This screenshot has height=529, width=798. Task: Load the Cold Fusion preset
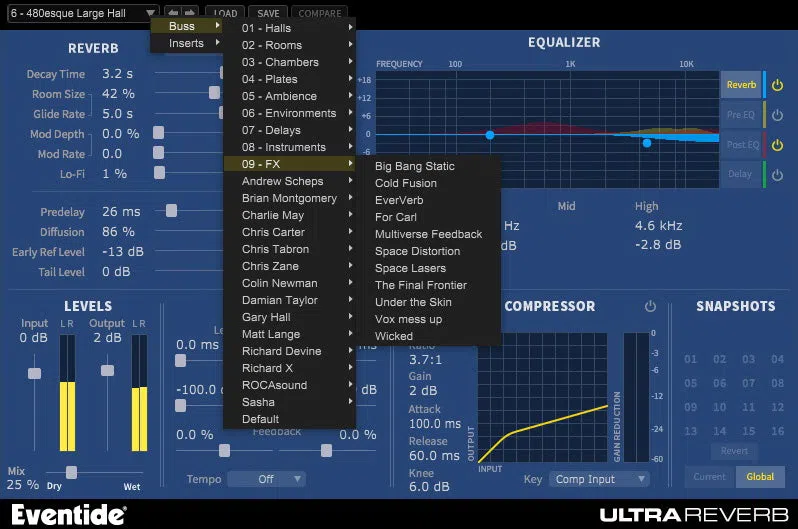(428, 183)
